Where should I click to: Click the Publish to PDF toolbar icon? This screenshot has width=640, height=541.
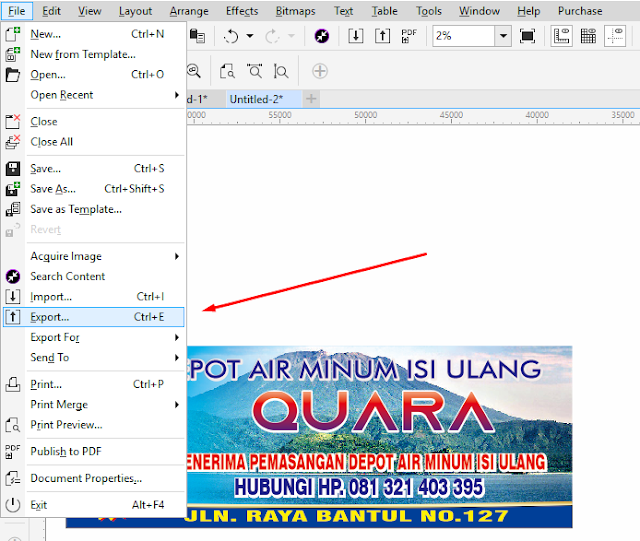[409, 36]
